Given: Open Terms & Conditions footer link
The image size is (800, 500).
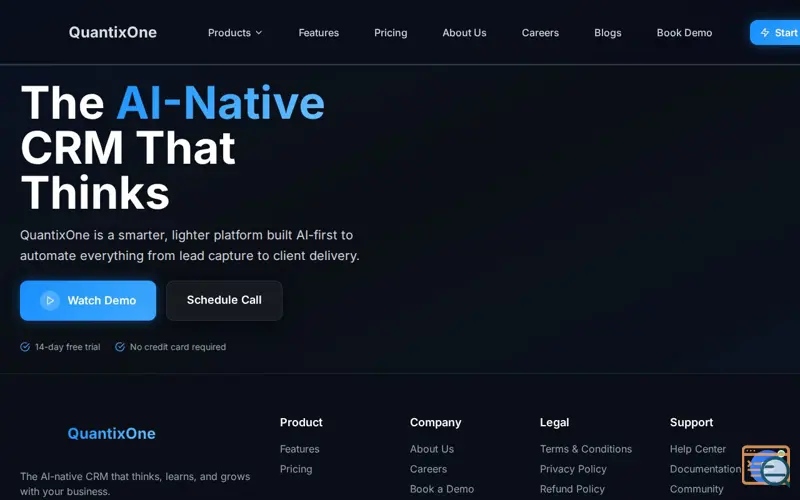Looking at the screenshot, I should click(586, 449).
